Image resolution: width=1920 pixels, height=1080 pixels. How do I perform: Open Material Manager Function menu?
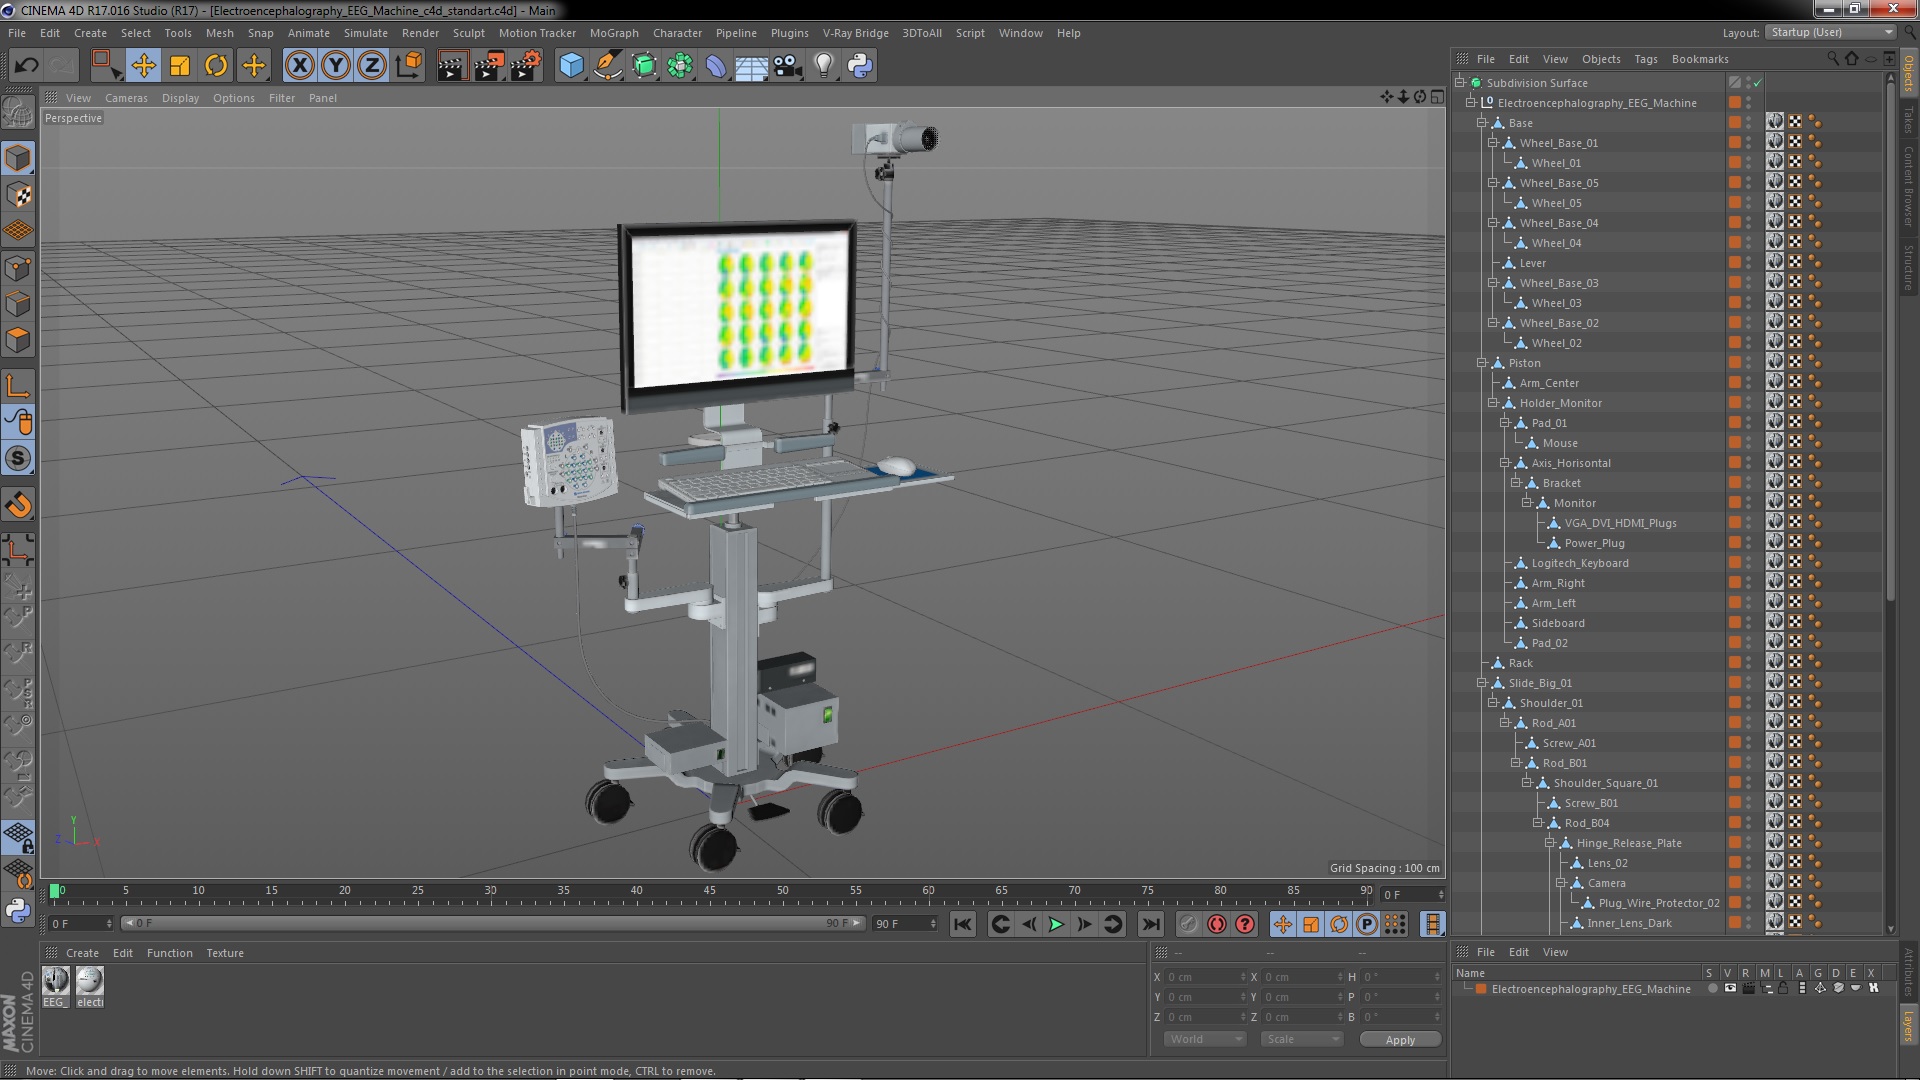point(170,953)
